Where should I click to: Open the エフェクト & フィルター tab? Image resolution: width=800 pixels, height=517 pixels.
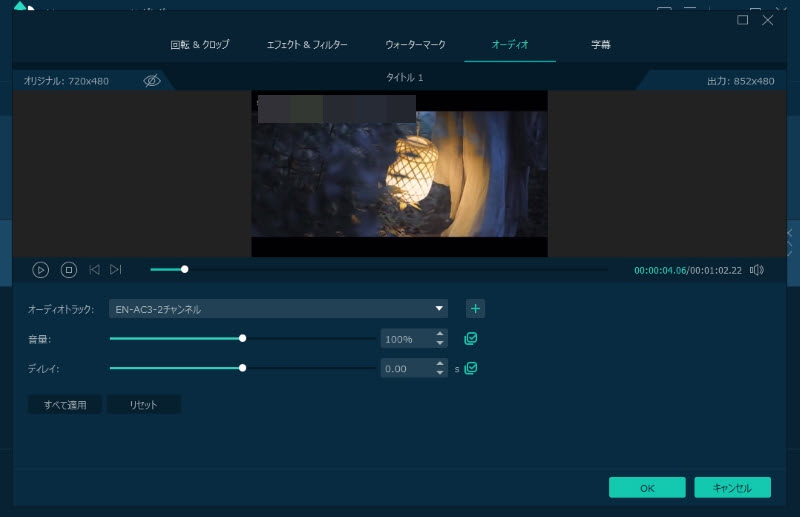coord(307,45)
